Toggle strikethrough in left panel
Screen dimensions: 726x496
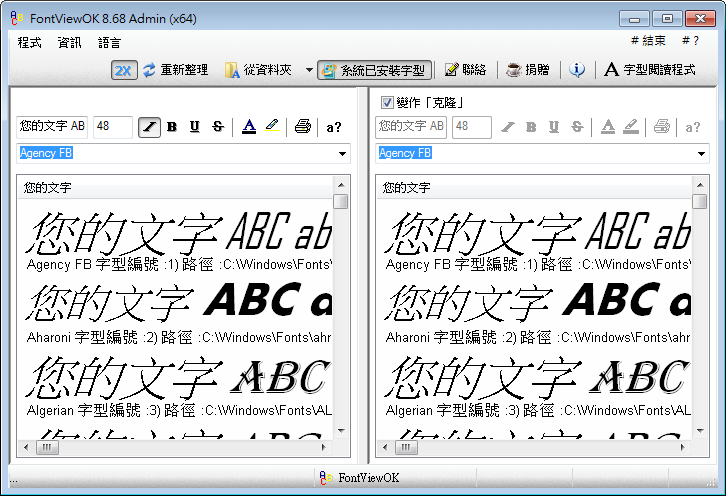tap(218, 127)
